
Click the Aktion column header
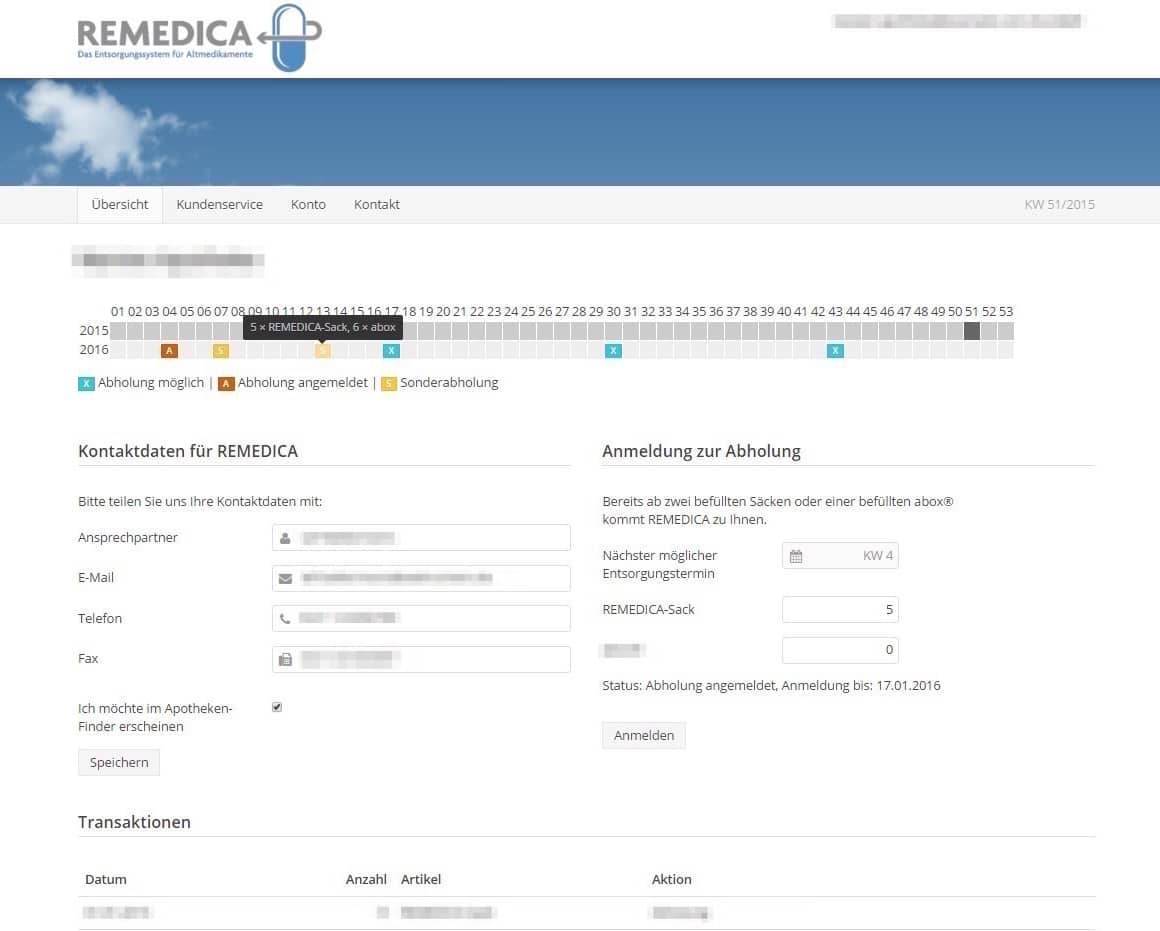pyautogui.click(x=672, y=879)
